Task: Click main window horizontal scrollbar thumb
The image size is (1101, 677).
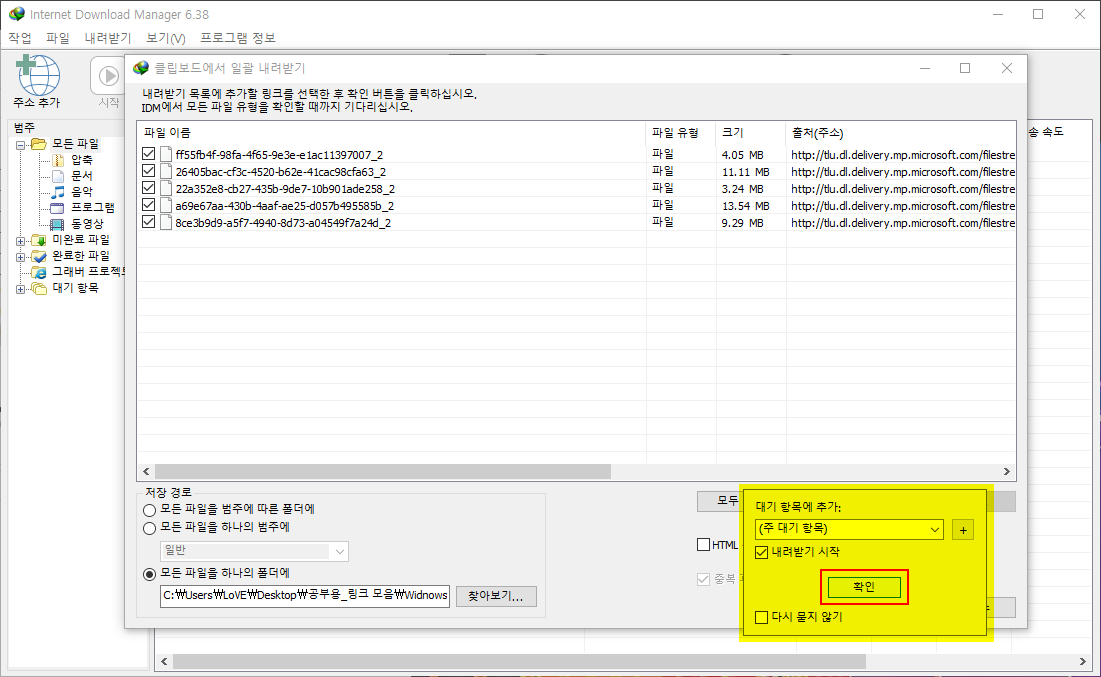Action: point(520,662)
